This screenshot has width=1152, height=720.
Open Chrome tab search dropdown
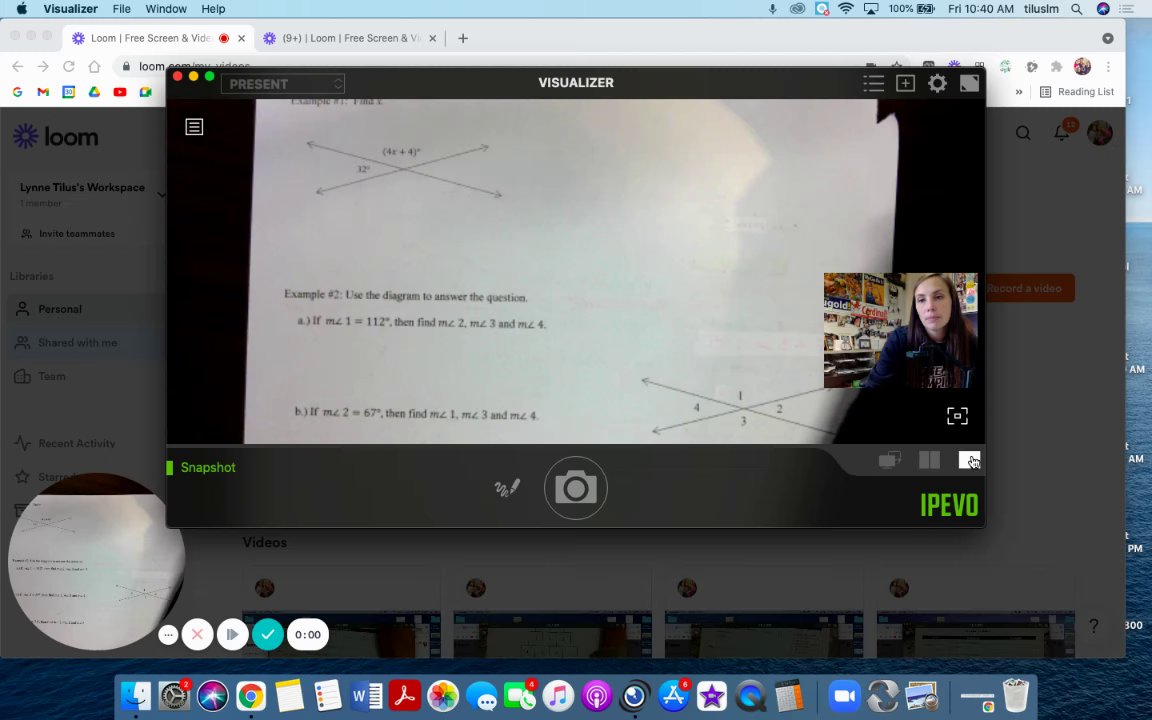(x=1108, y=38)
